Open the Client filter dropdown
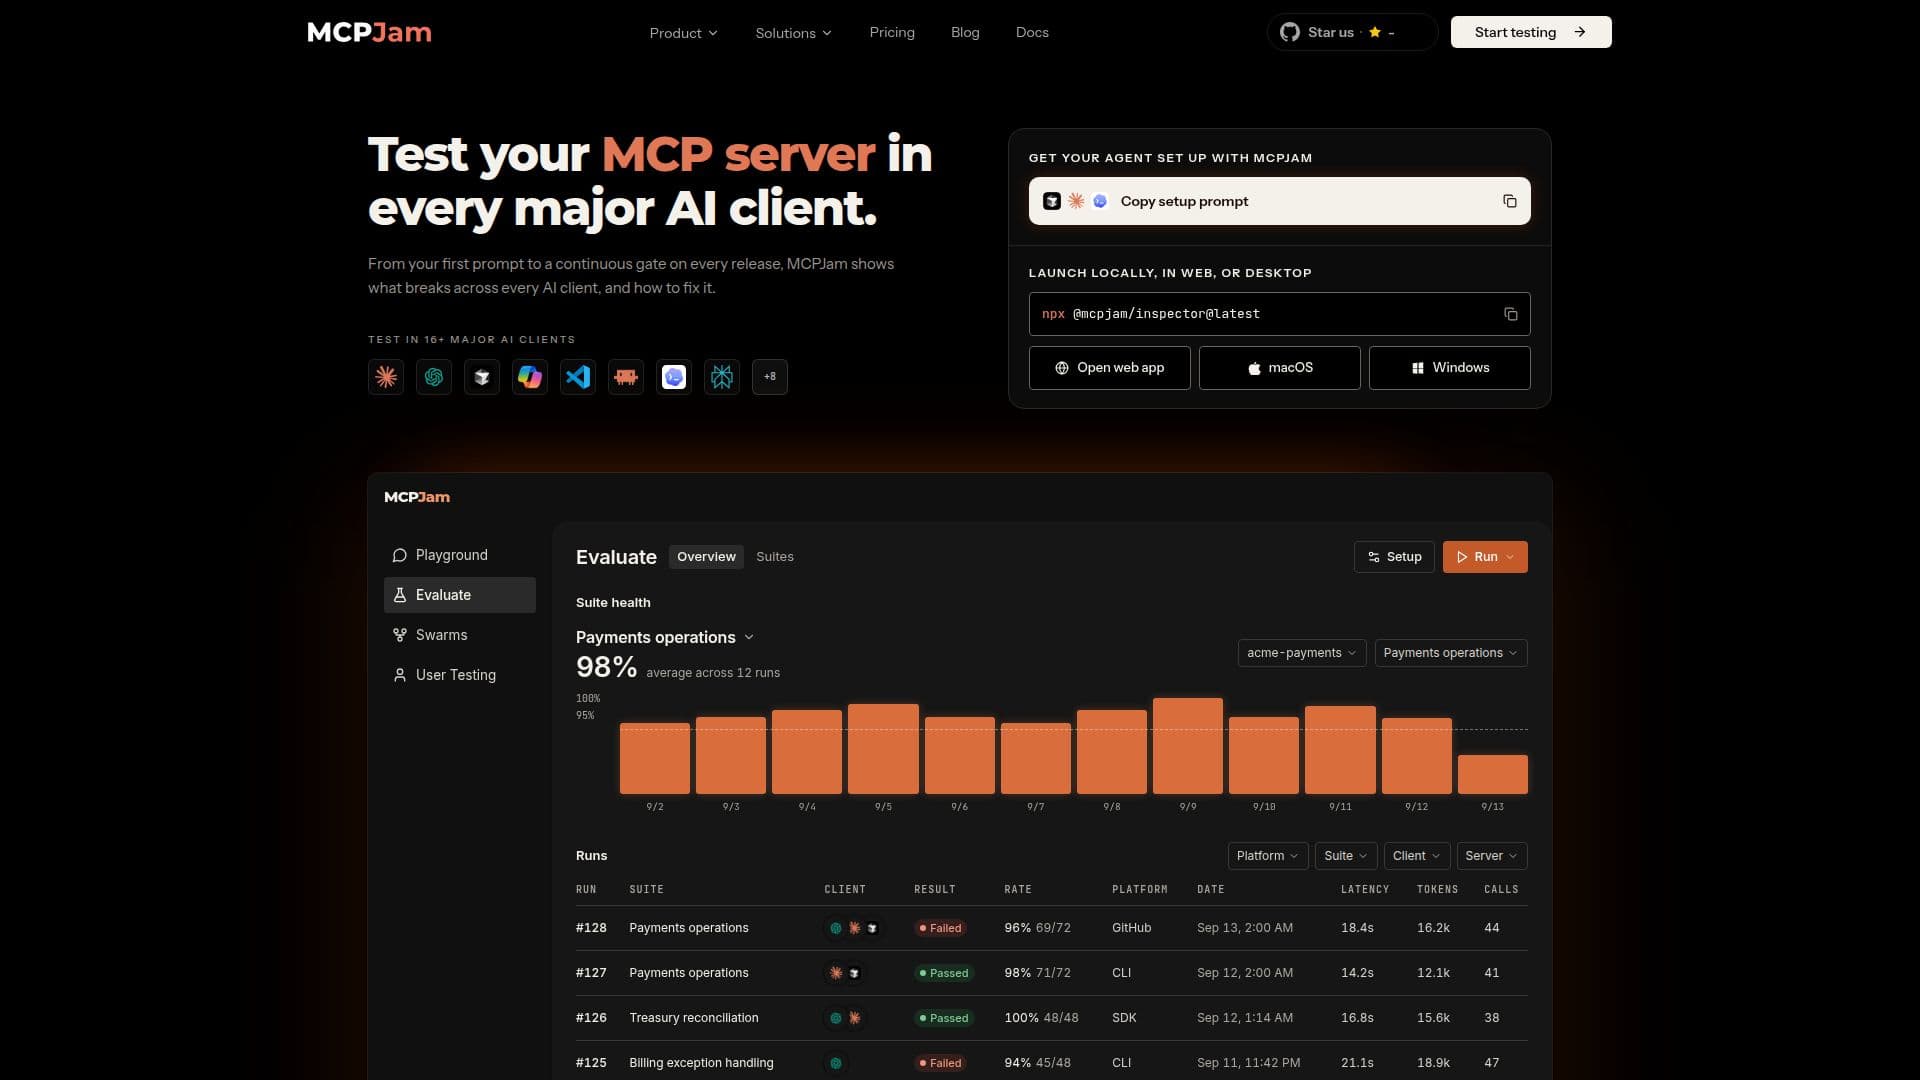Image resolution: width=1920 pixels, height=1080 pixels. [1417, 856]
